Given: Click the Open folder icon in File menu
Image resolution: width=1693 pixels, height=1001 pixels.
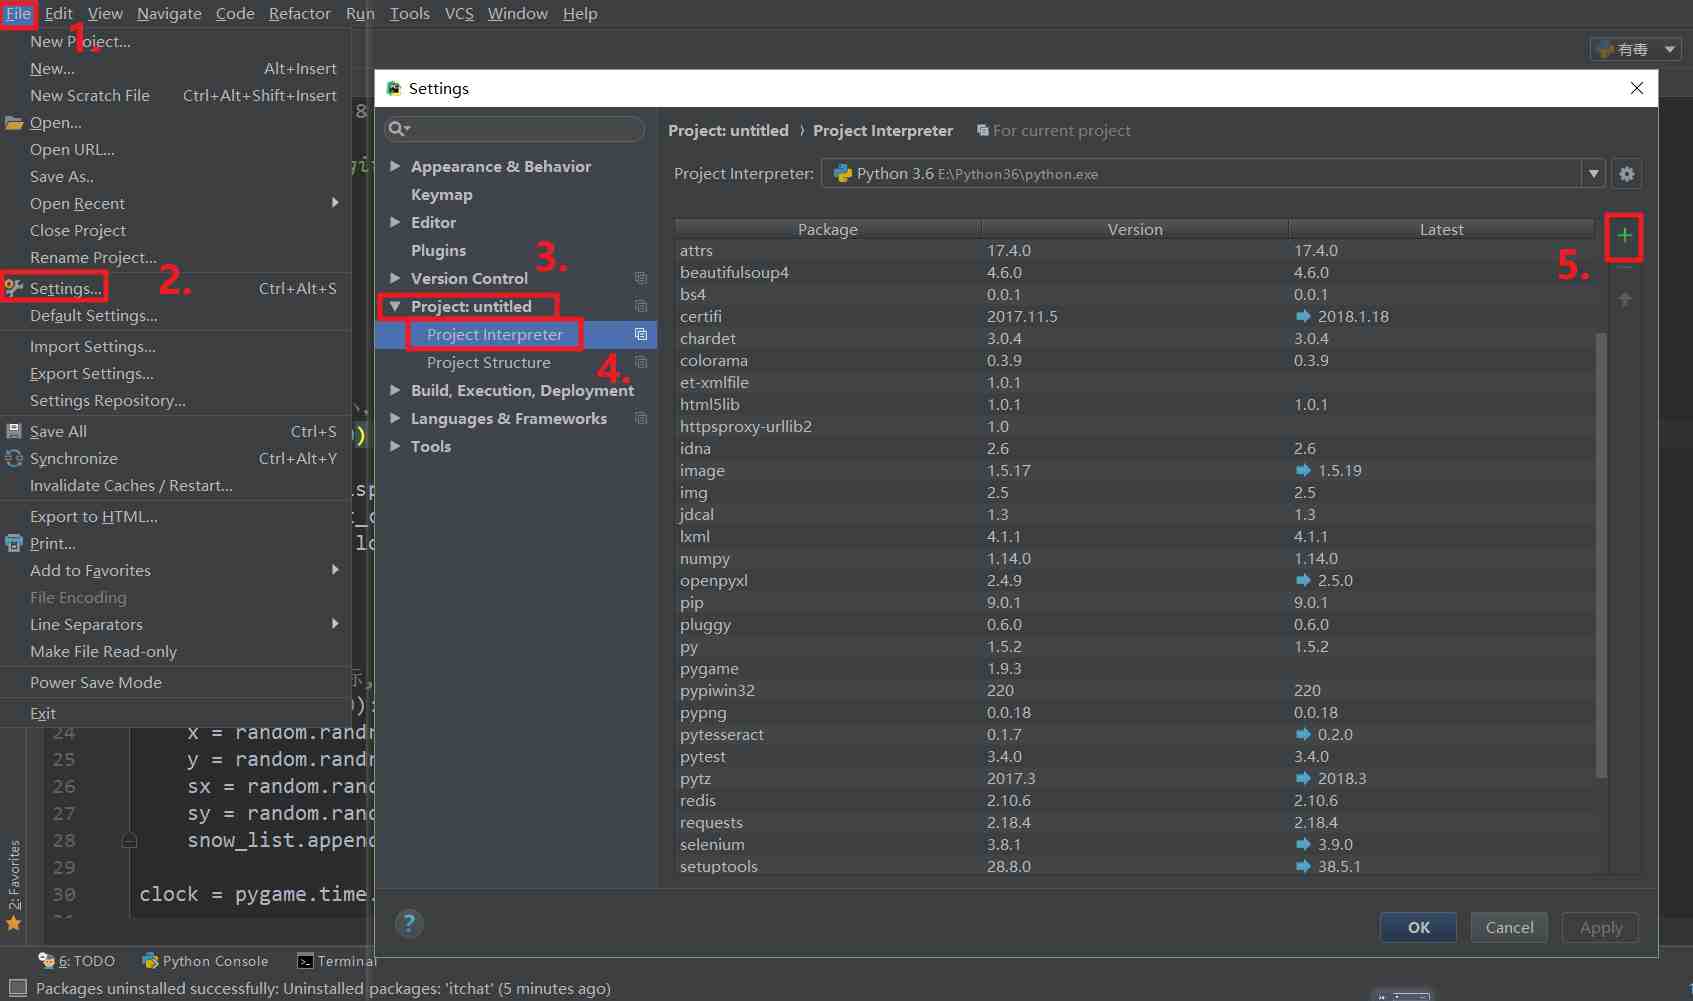Looking at the screenshot, I should (x=13, y=123).
